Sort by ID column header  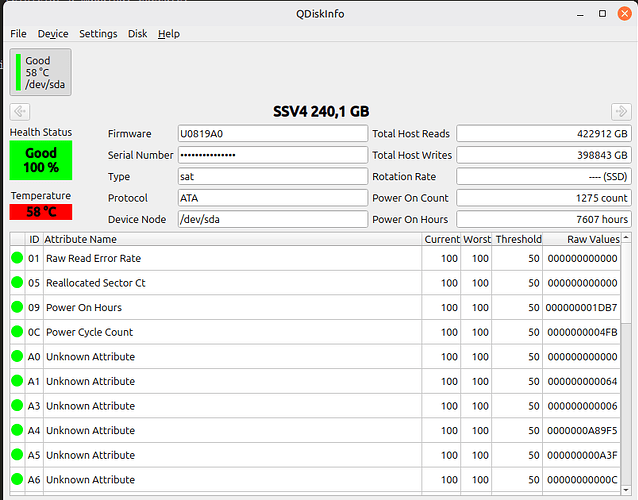coord(34,239)
